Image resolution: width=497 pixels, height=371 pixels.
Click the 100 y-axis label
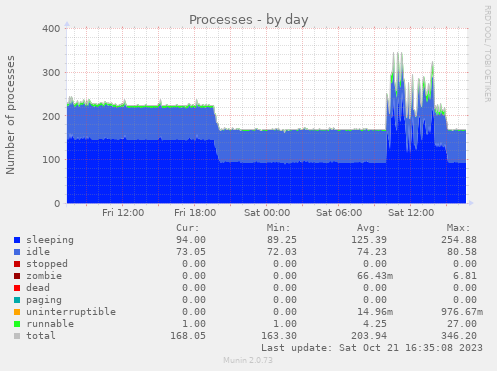[x=51, y=160]
